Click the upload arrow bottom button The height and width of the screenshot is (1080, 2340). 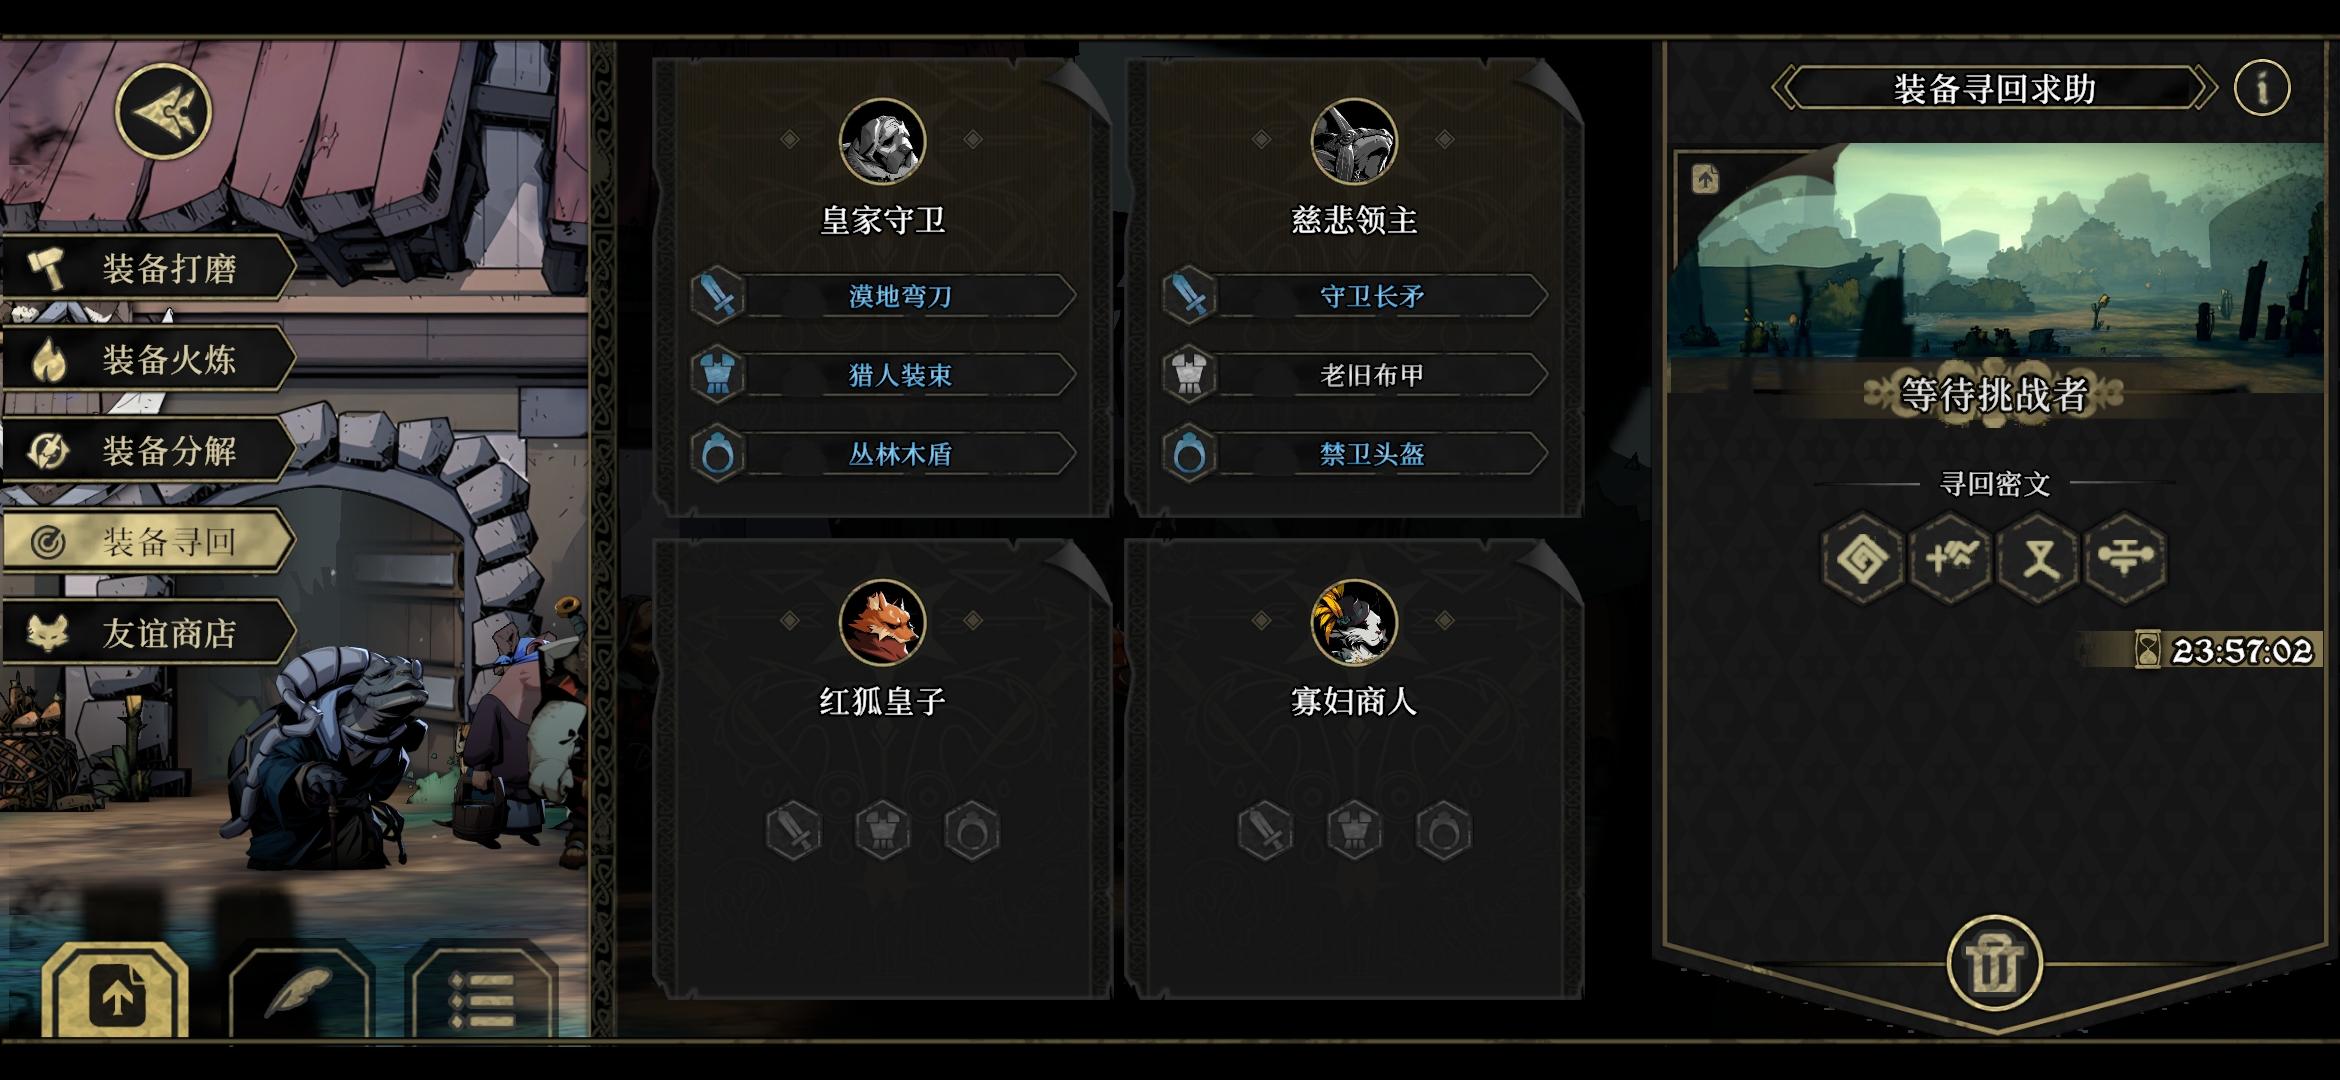116,995
